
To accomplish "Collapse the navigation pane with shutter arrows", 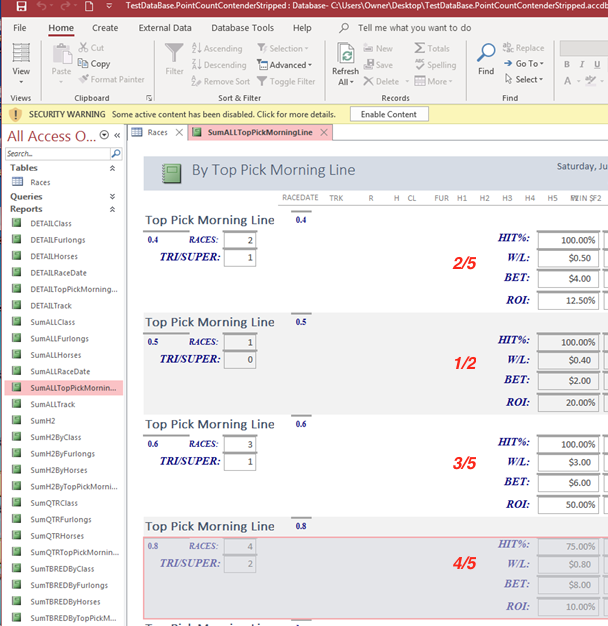I will point(117,135).
